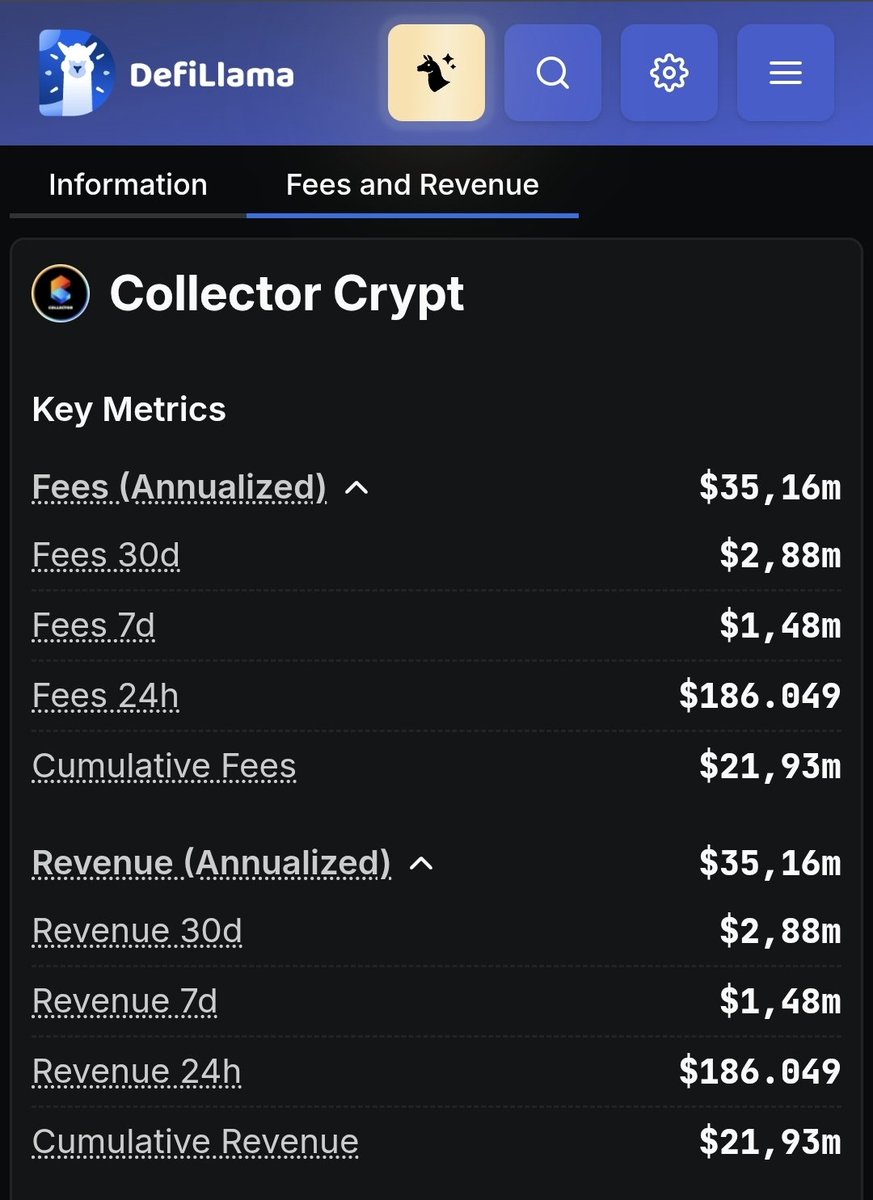The width and height of the screenshot is (873, 1200).
Task: Click the Collector Crypt protocol logo
Action: (x=61, y=294)
